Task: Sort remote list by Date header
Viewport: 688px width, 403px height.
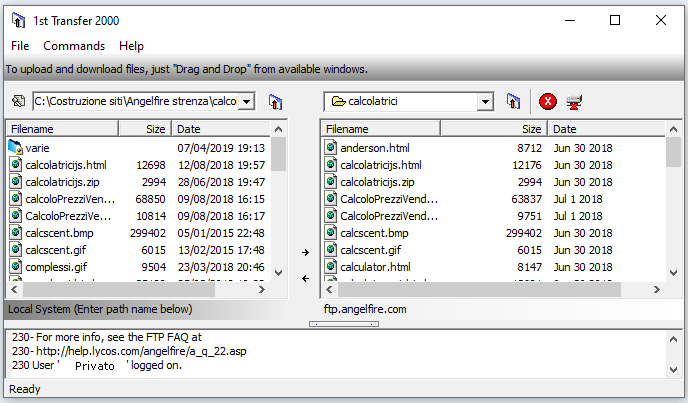Action: pyautogui.click(x=607, y=129)
